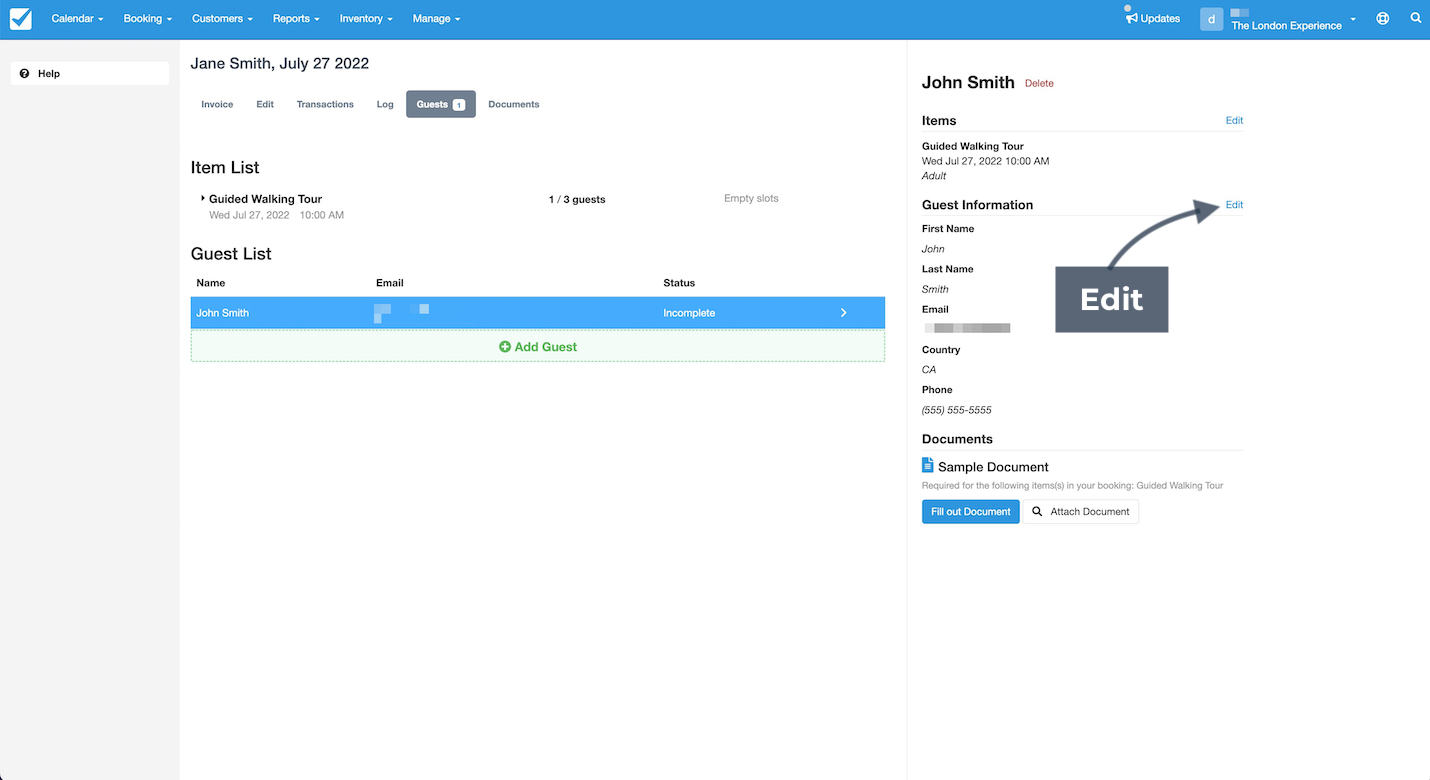Switch to the Edit booking tab
The width and height of the screenshot is (1430, 780).
point(265,104)
